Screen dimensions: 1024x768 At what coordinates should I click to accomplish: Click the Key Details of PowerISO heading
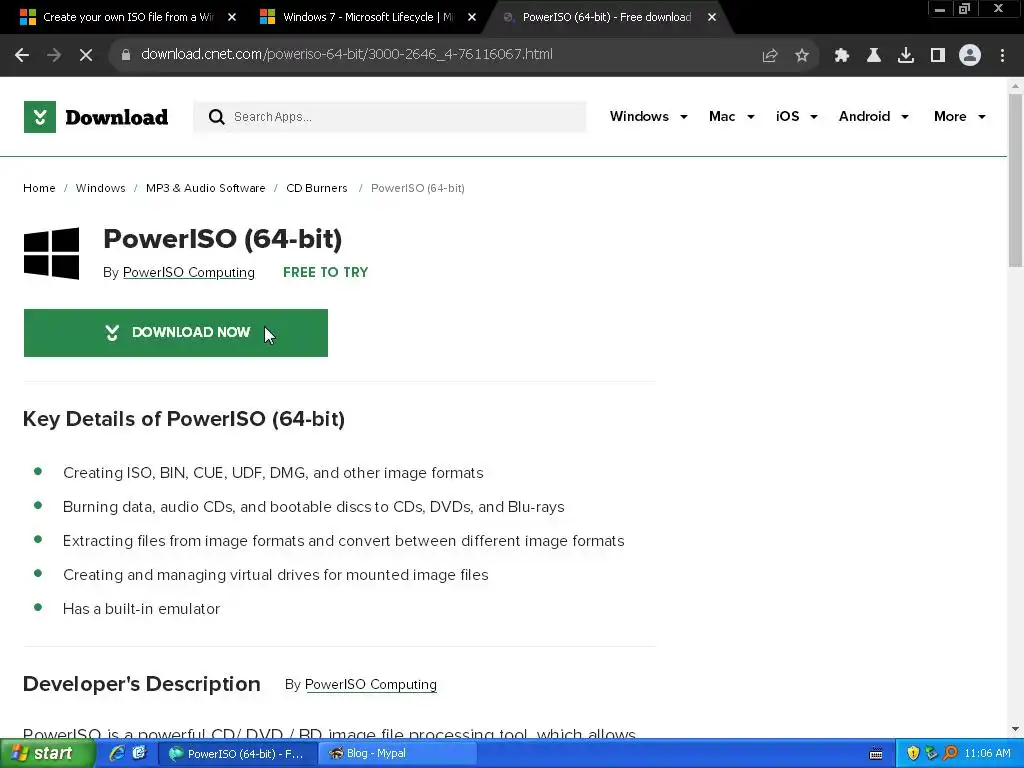pos(184,419)
